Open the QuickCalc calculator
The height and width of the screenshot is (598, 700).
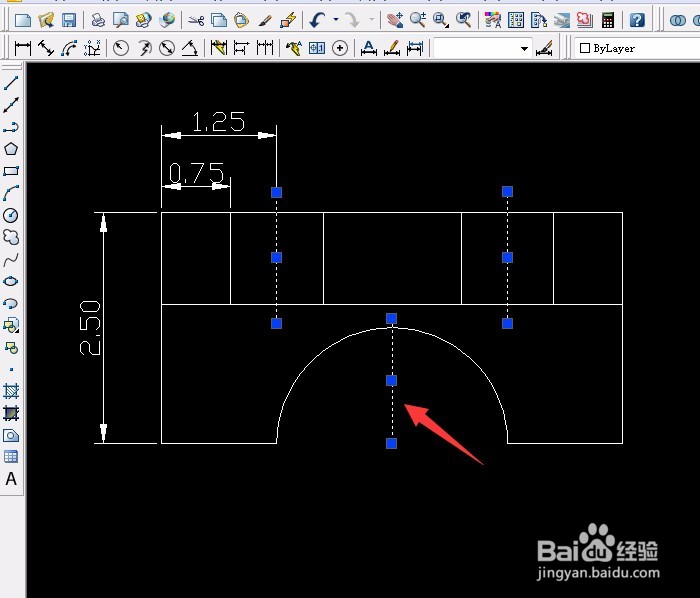coord(608,20)
